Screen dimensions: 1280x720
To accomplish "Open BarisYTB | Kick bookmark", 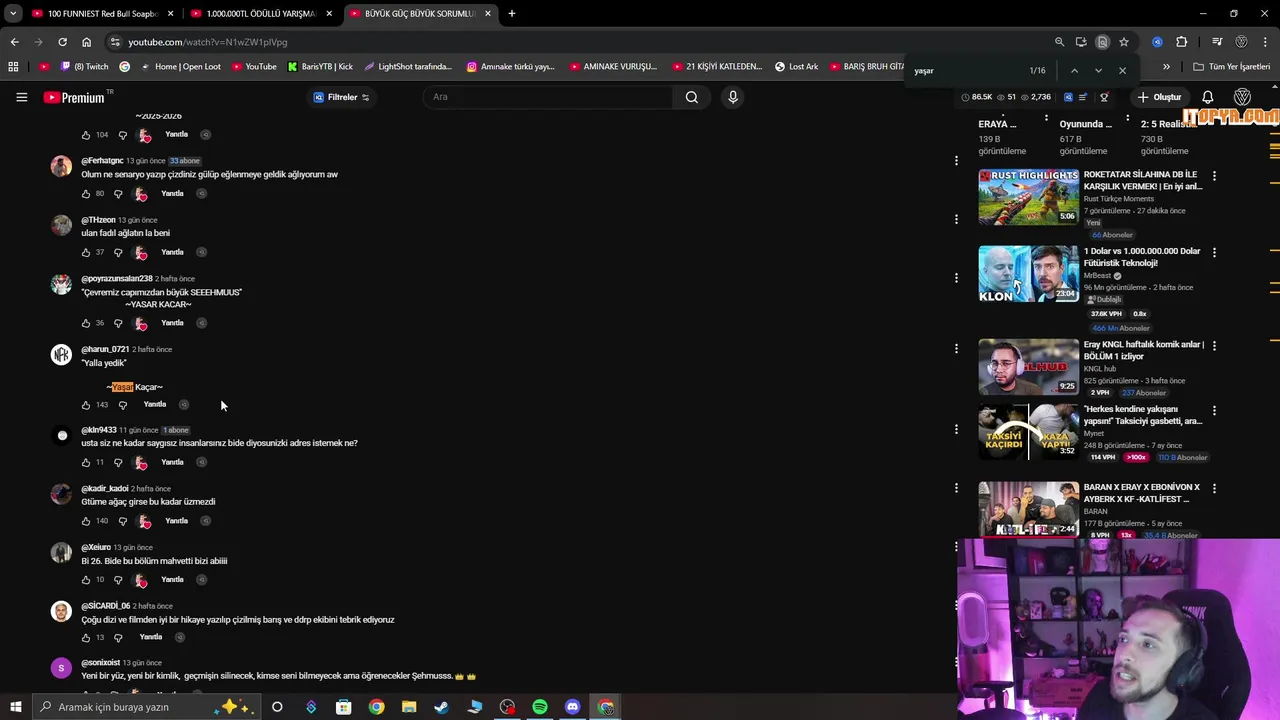I will pyautogui.click(x=319, y=67).
